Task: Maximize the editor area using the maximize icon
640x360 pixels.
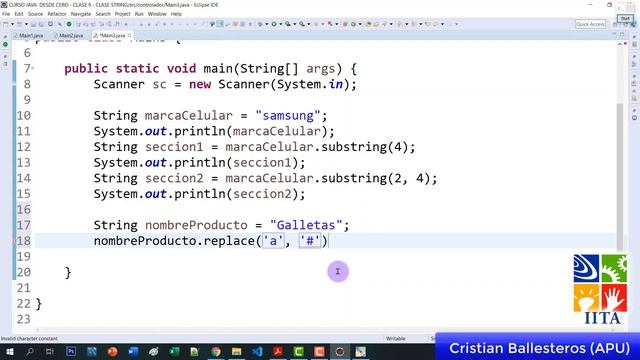Action: click(622, 34)
